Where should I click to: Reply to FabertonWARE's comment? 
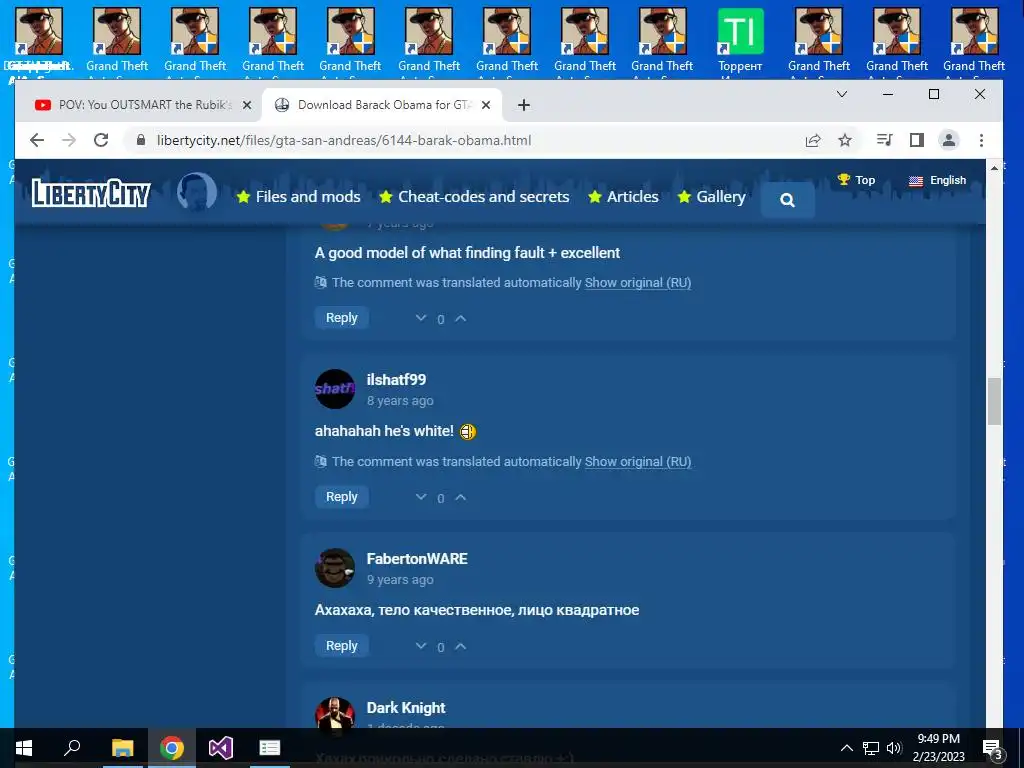[342, 646]
